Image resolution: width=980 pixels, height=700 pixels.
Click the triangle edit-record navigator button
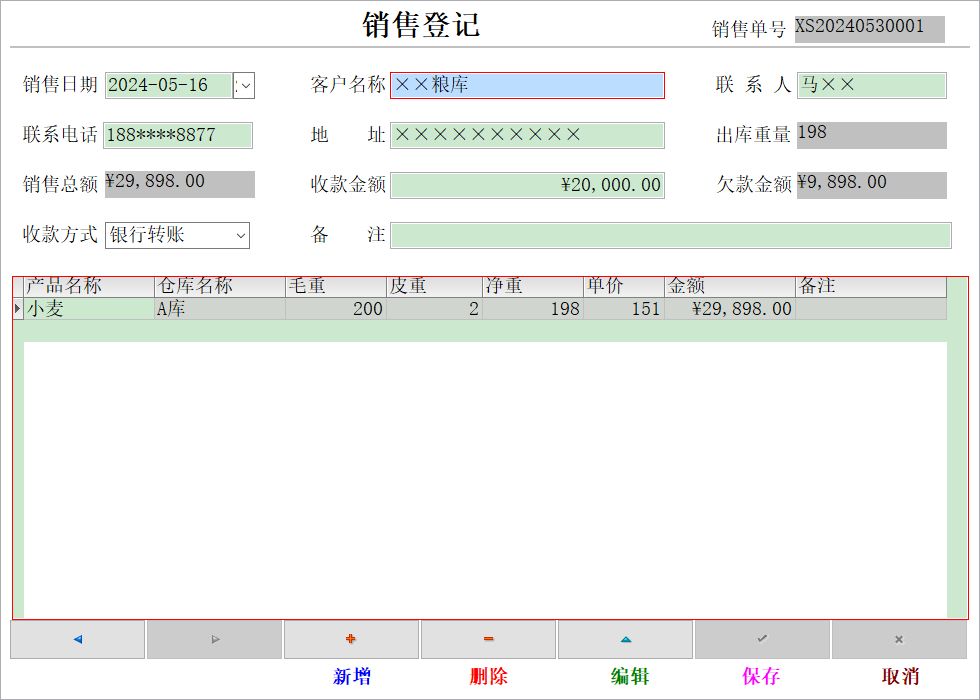coord(626,639)
